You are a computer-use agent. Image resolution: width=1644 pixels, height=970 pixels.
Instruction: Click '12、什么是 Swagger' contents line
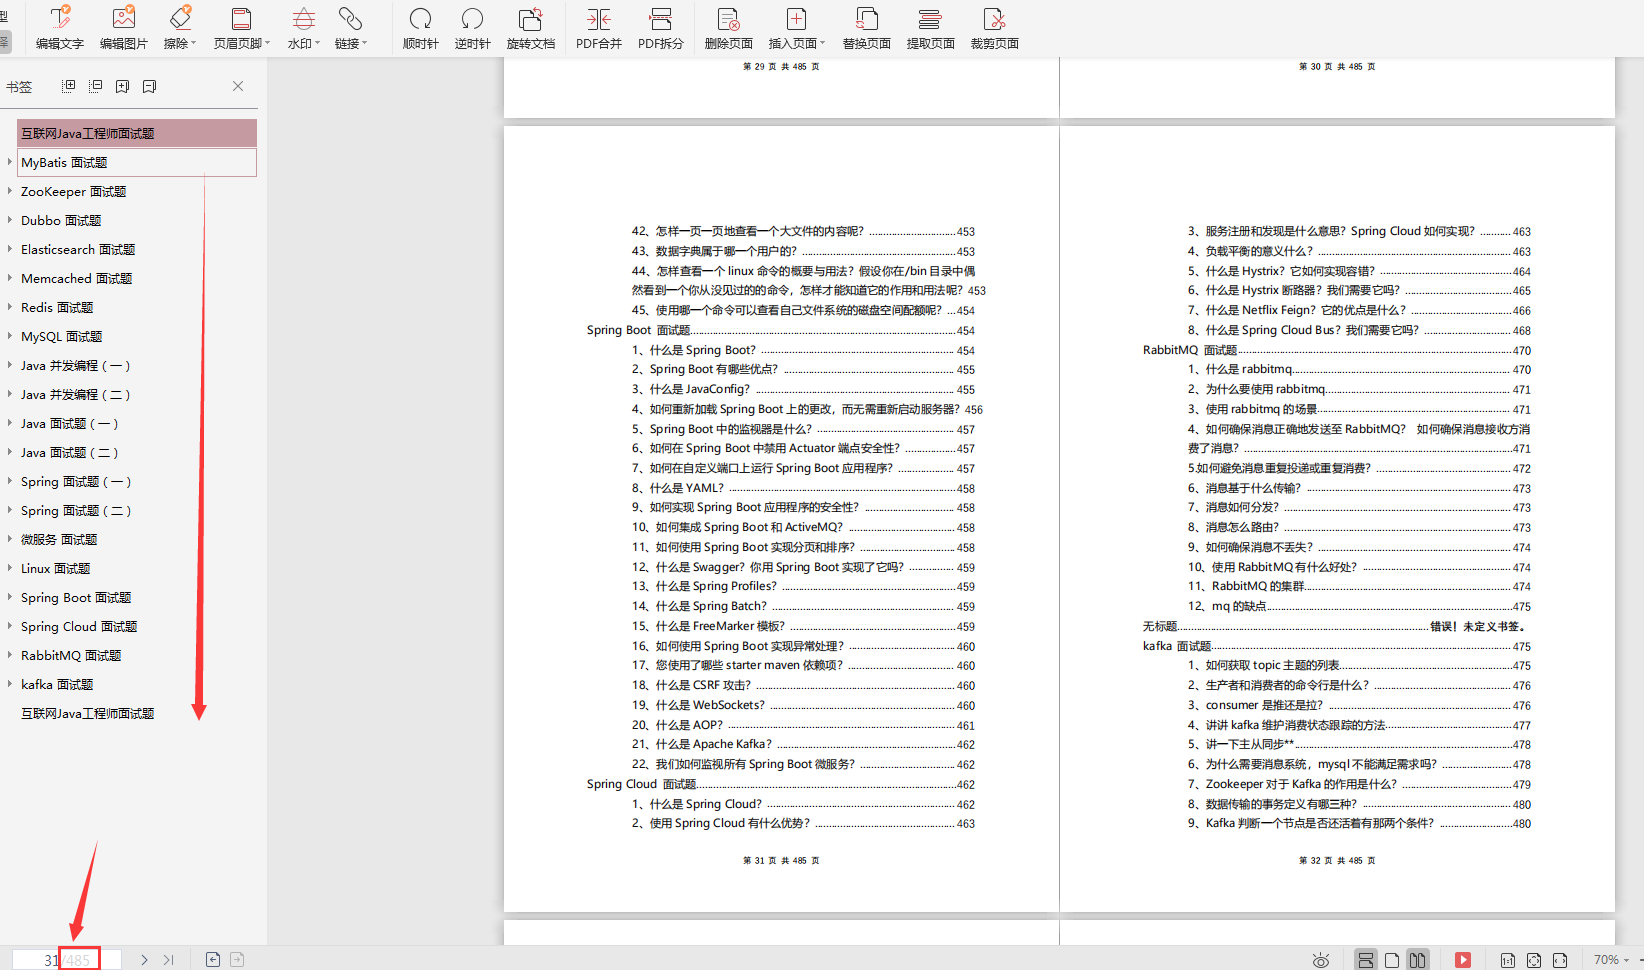[803, 567]
